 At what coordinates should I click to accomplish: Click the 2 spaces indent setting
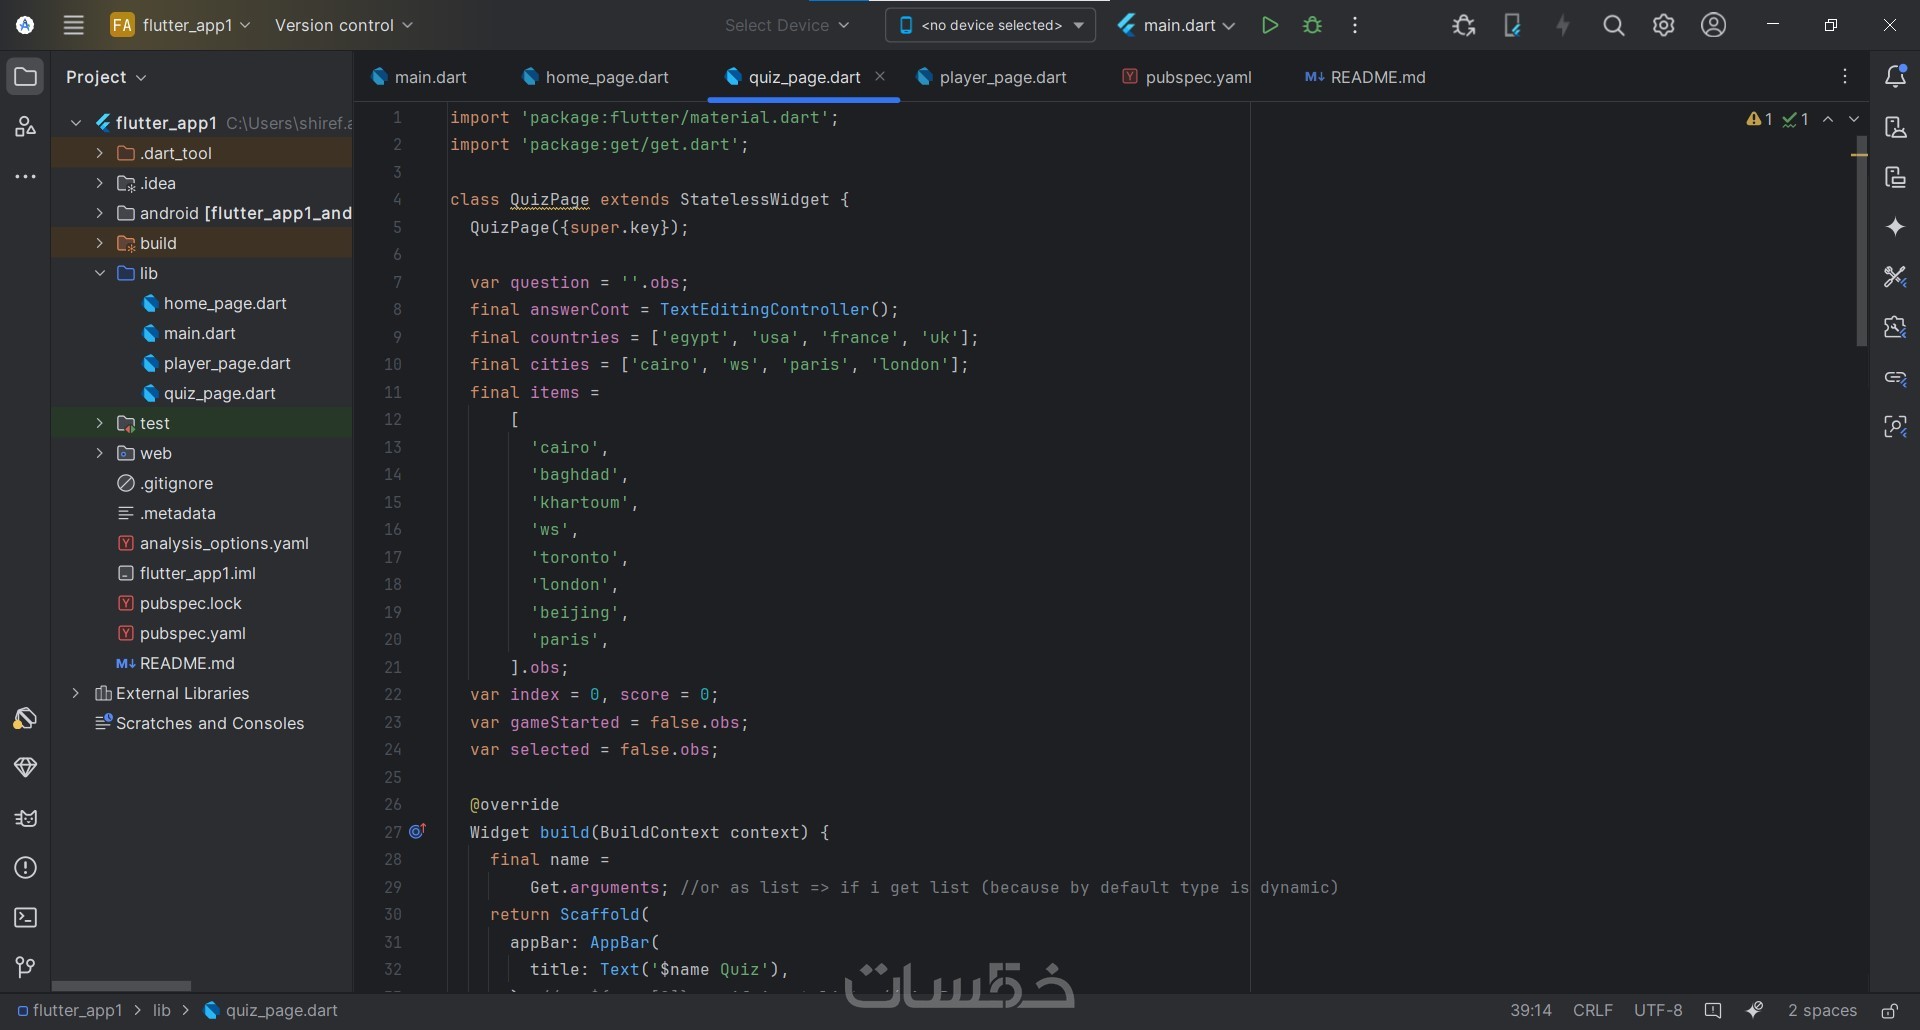coord(1822,1011)
